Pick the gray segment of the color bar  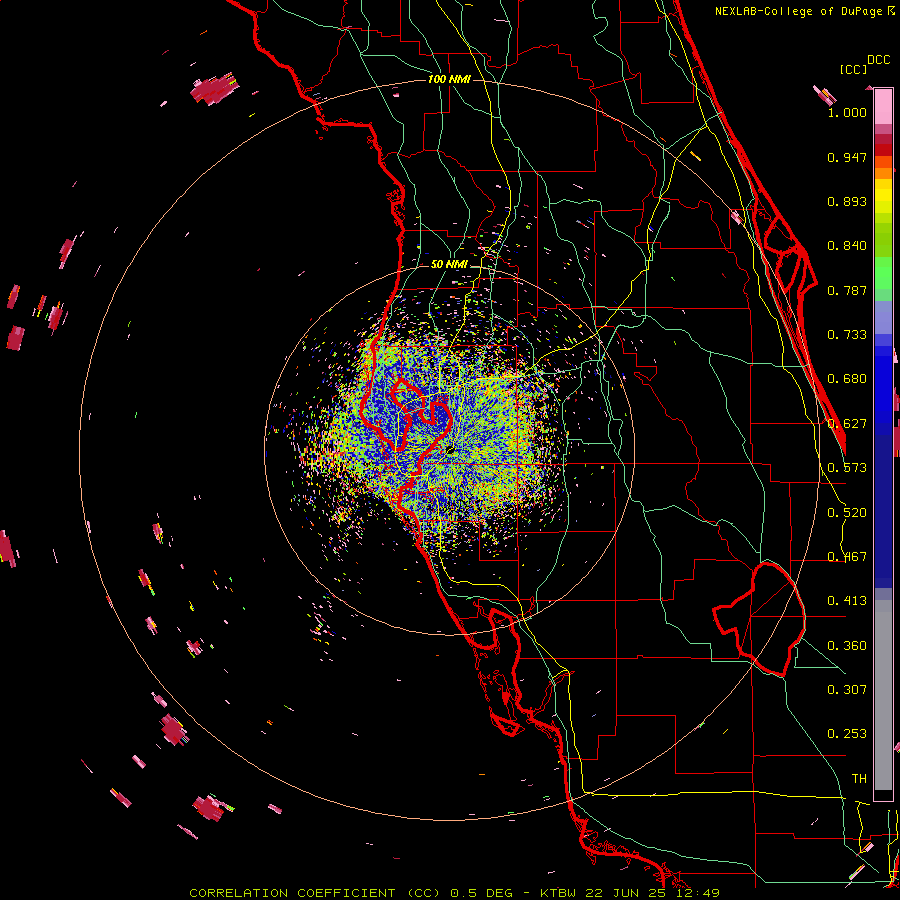pos(883,695)
